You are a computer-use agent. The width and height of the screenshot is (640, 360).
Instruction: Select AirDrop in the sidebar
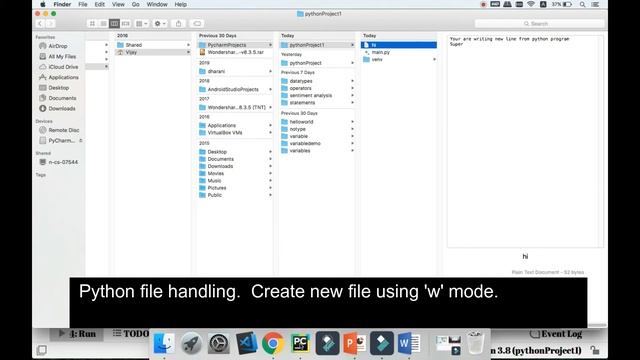(x=58, y=46)
